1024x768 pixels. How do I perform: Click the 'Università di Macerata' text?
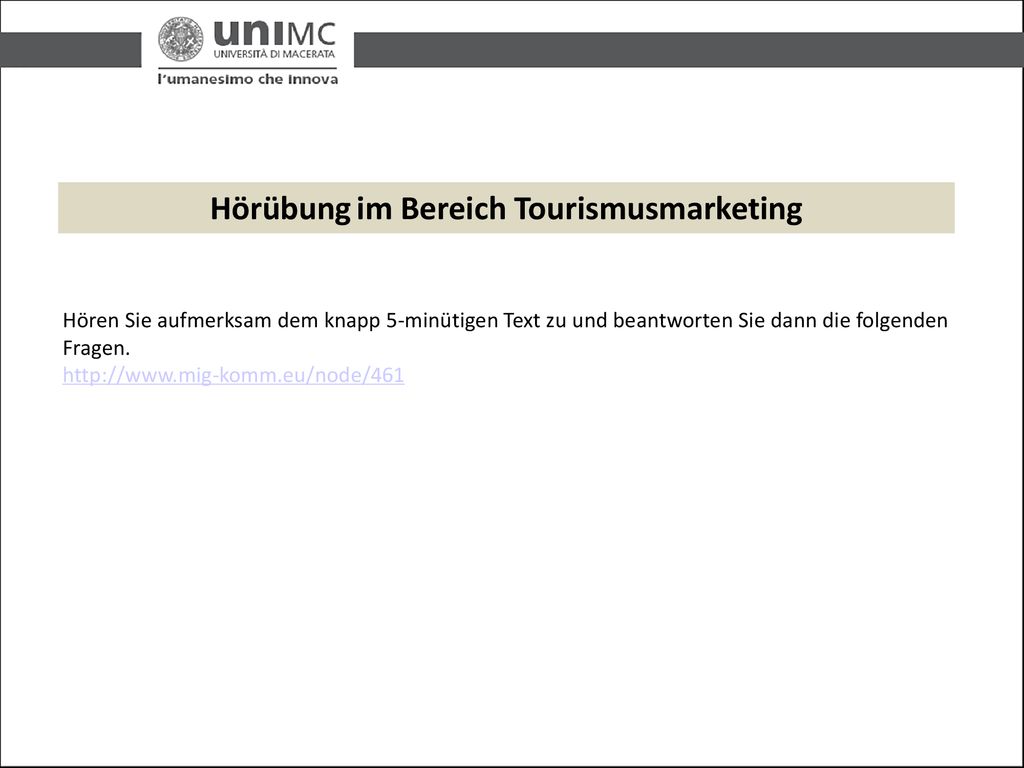pos(274,54)
